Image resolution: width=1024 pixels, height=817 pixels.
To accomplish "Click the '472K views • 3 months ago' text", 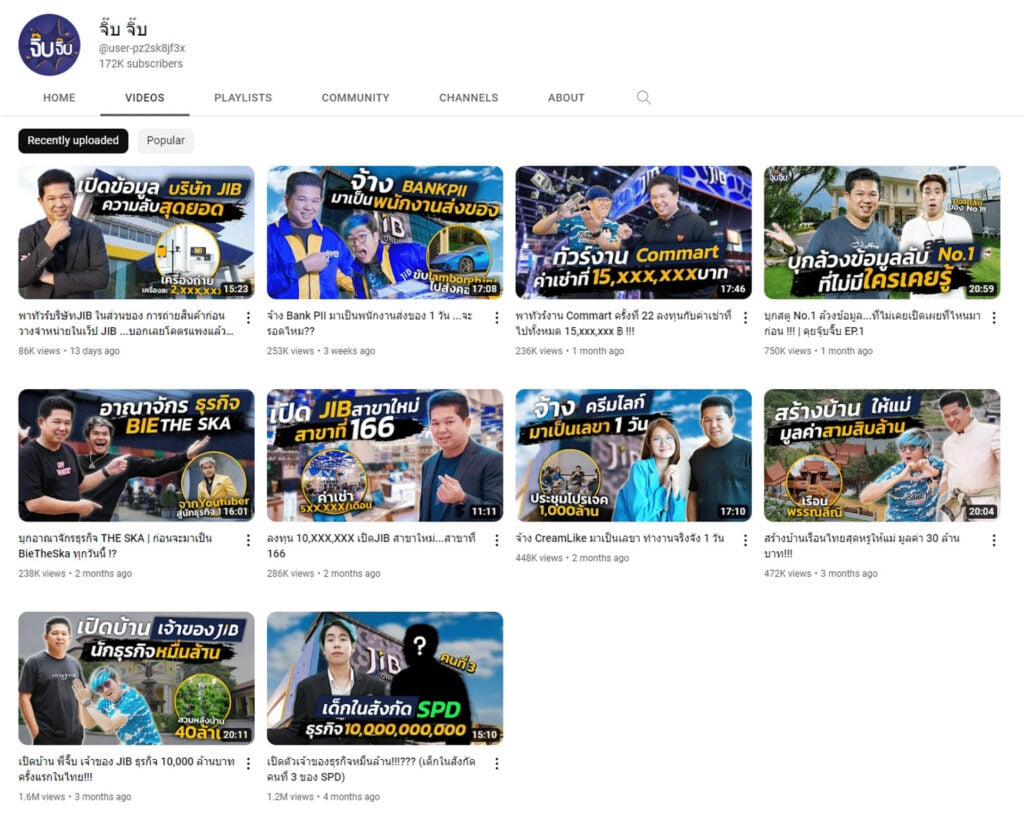I will click(x=821, y=573).
